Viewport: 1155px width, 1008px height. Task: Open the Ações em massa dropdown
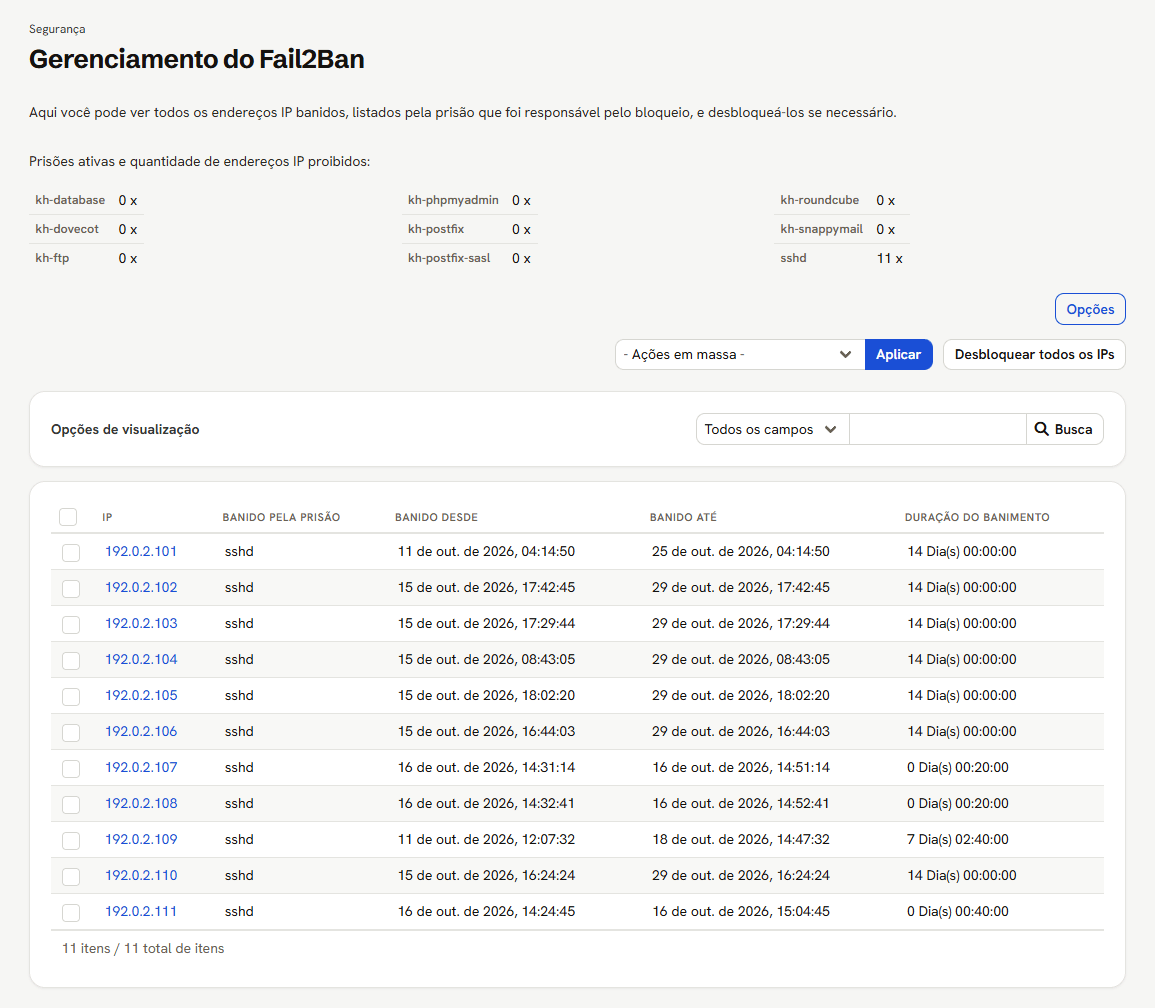pos(740,354)
